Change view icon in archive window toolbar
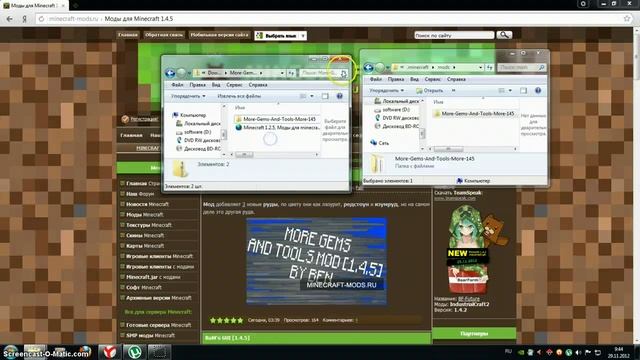 [x=303, y=96]
